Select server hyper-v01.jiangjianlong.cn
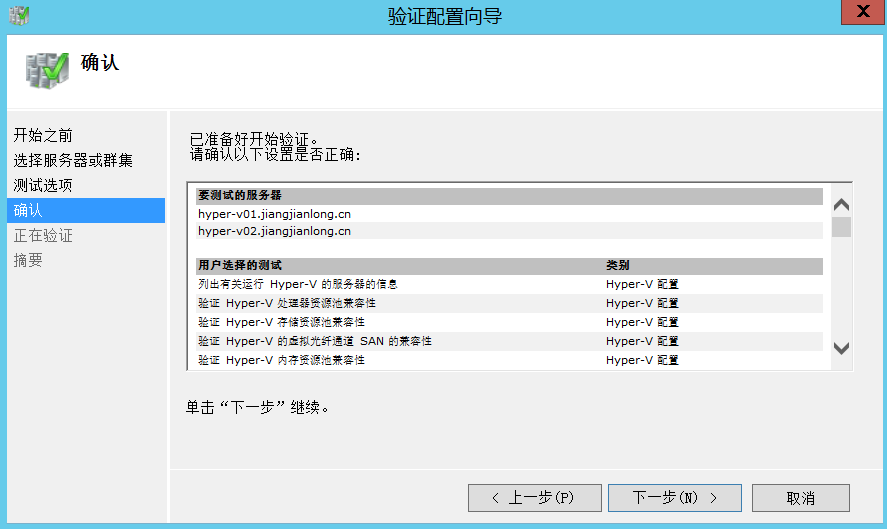887x529 pixels. [x=509, y=214]
